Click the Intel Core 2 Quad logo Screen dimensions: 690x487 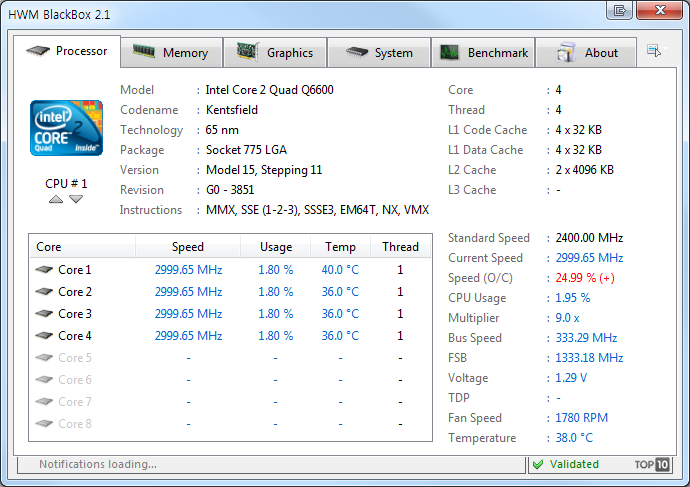(66, 128)
